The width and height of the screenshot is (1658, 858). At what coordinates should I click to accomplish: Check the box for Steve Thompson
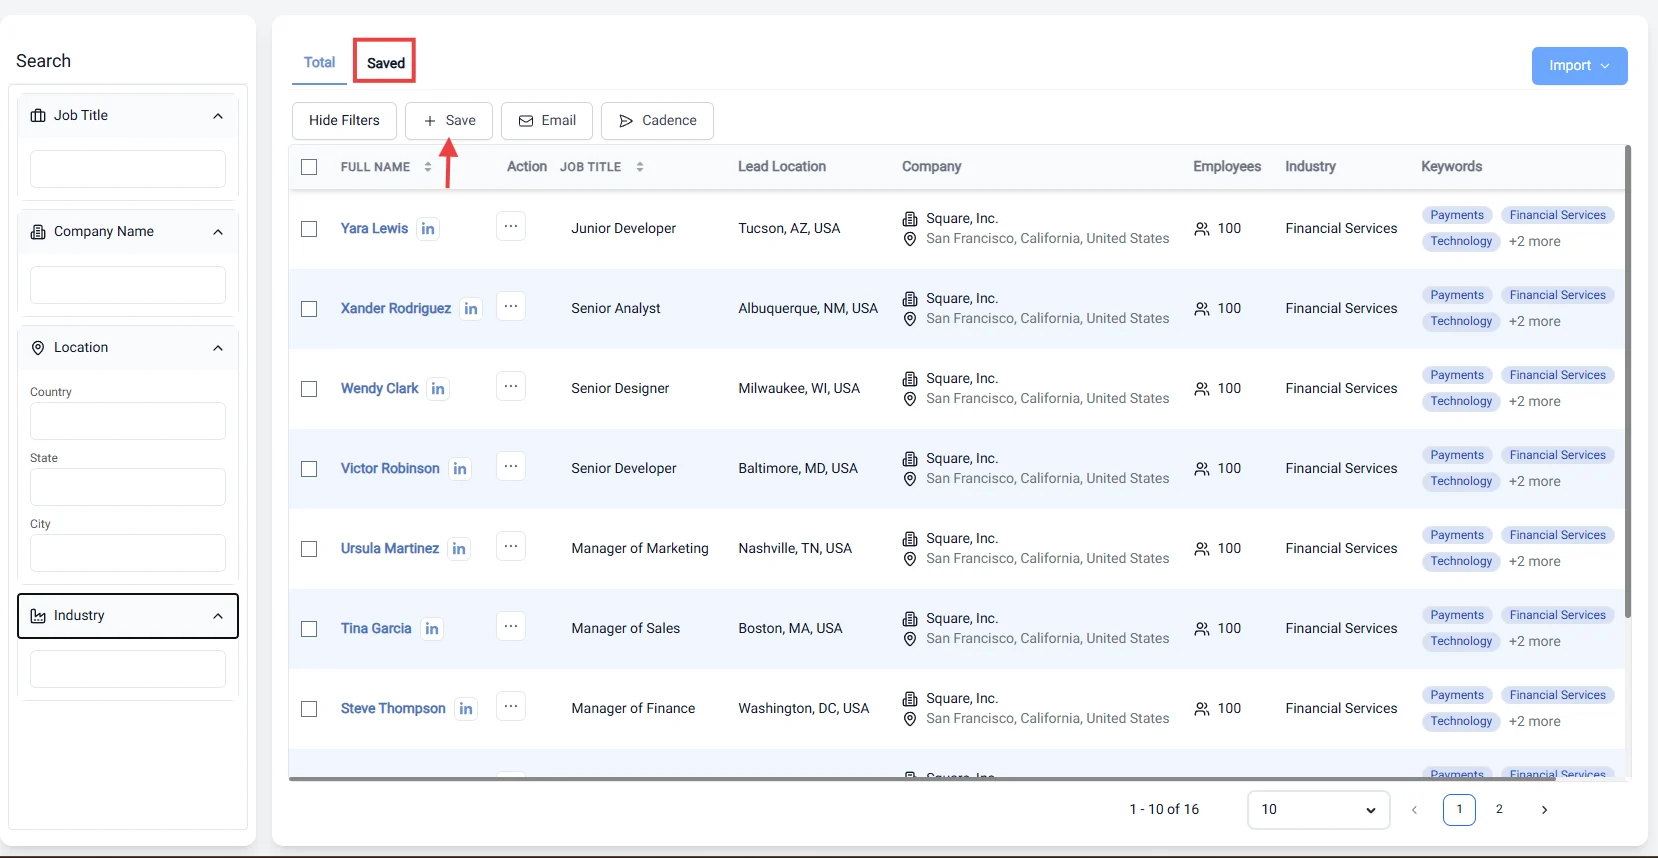(309, 709)
